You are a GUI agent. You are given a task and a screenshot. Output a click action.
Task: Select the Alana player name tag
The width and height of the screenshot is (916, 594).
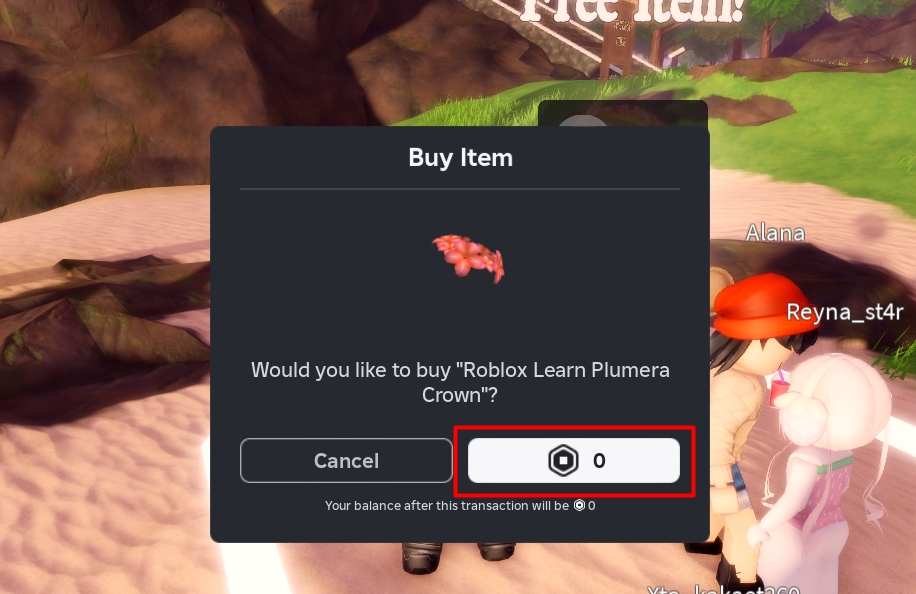pos(775,233)
